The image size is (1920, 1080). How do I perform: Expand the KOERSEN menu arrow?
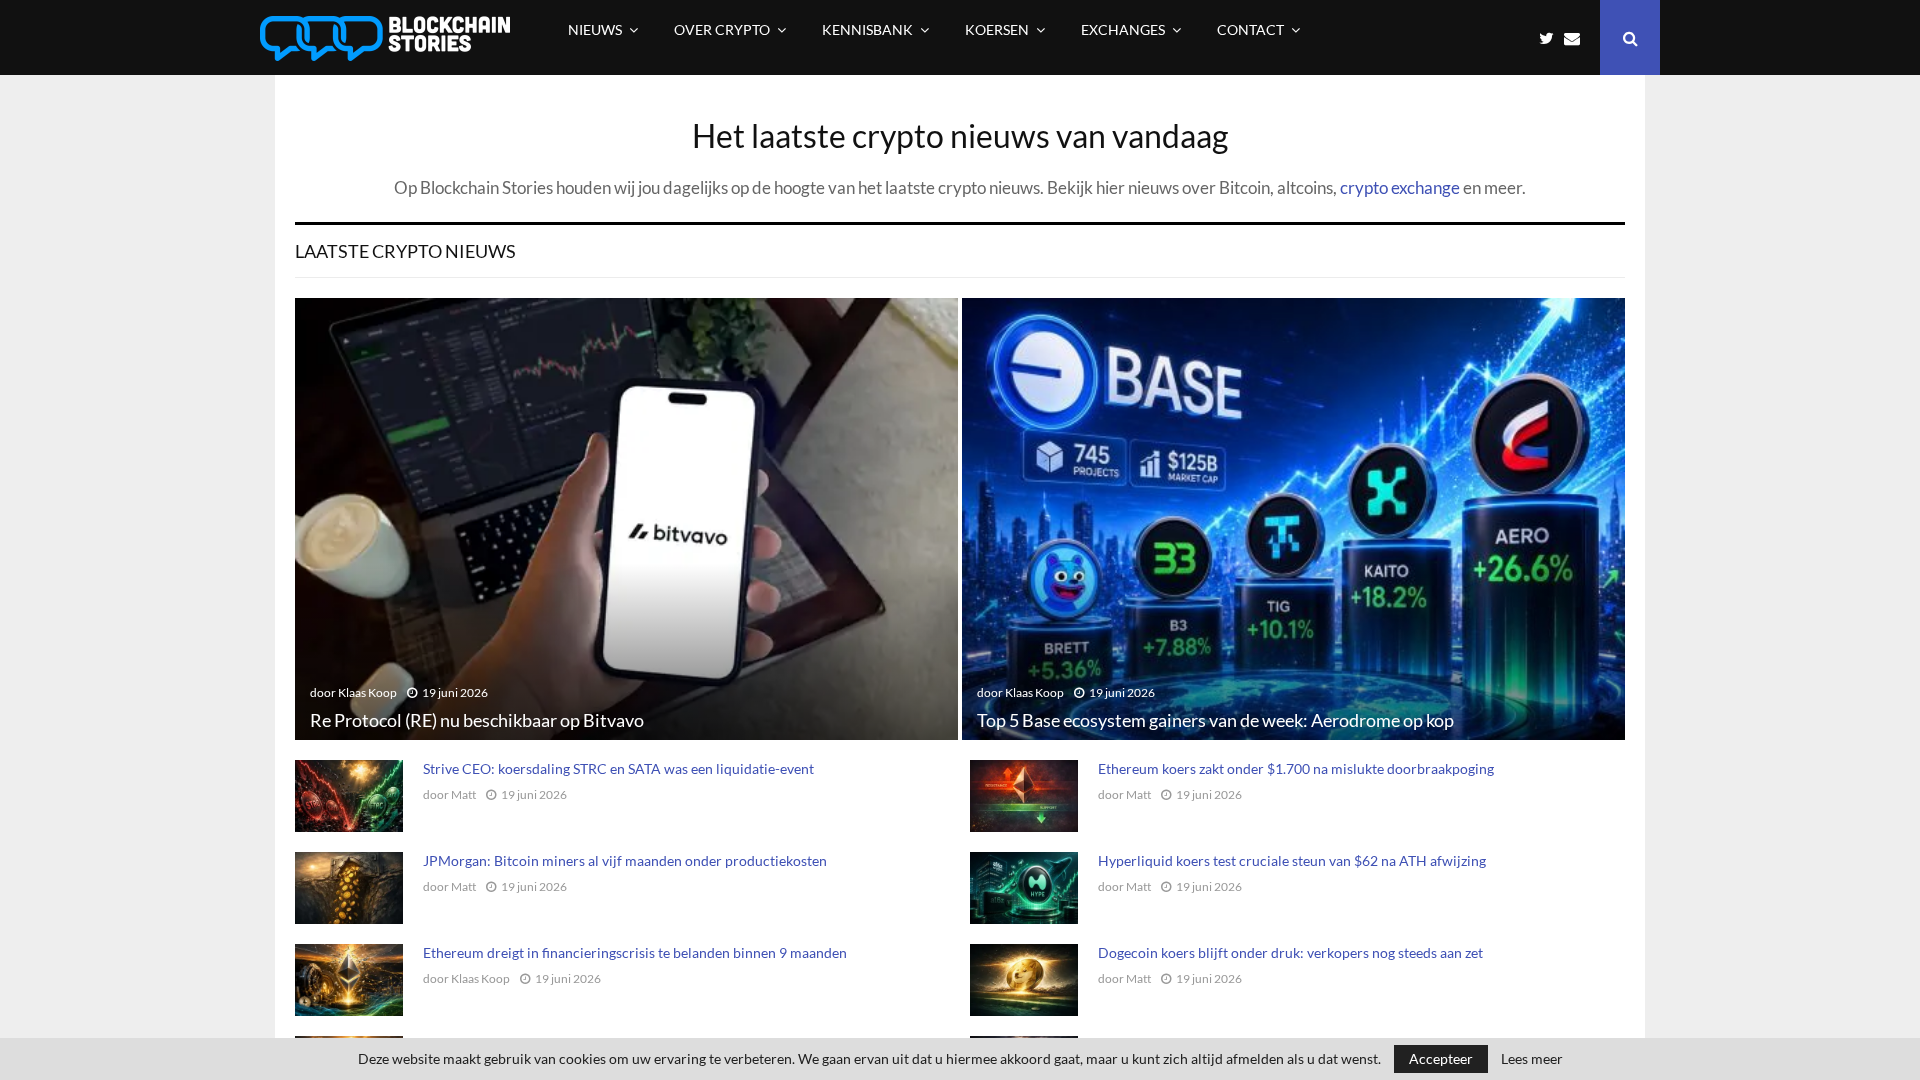click(x=1040, y=31)
